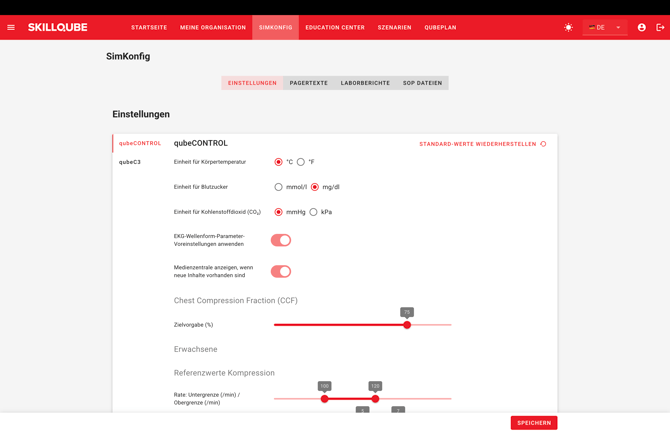Select kPa for CO2 unit
670x433 pixels.
(313, 212)
